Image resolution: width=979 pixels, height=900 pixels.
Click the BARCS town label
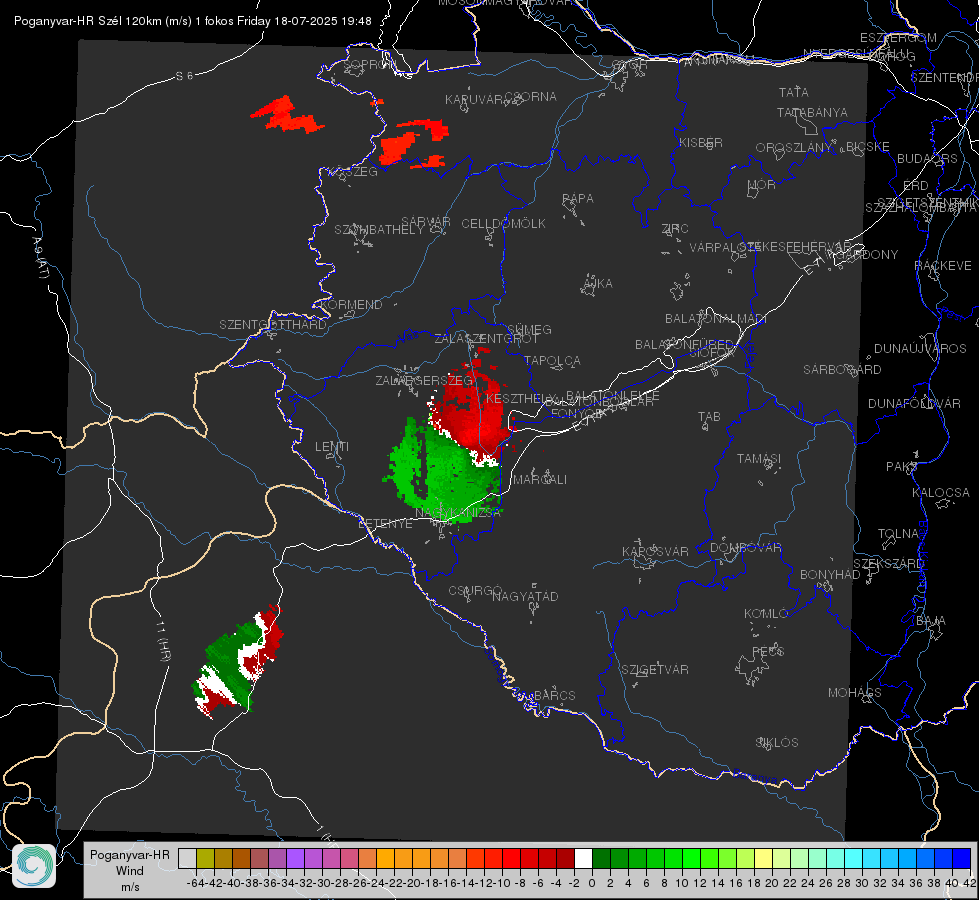[x=554, y=695]
